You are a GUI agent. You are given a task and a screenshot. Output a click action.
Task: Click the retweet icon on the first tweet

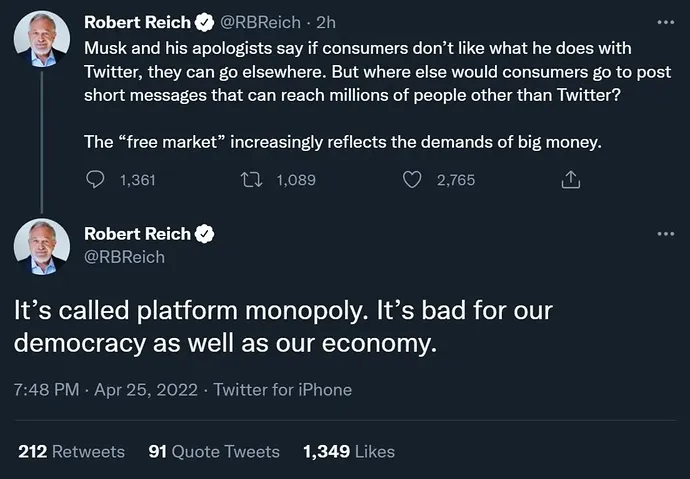click(254, 180)
